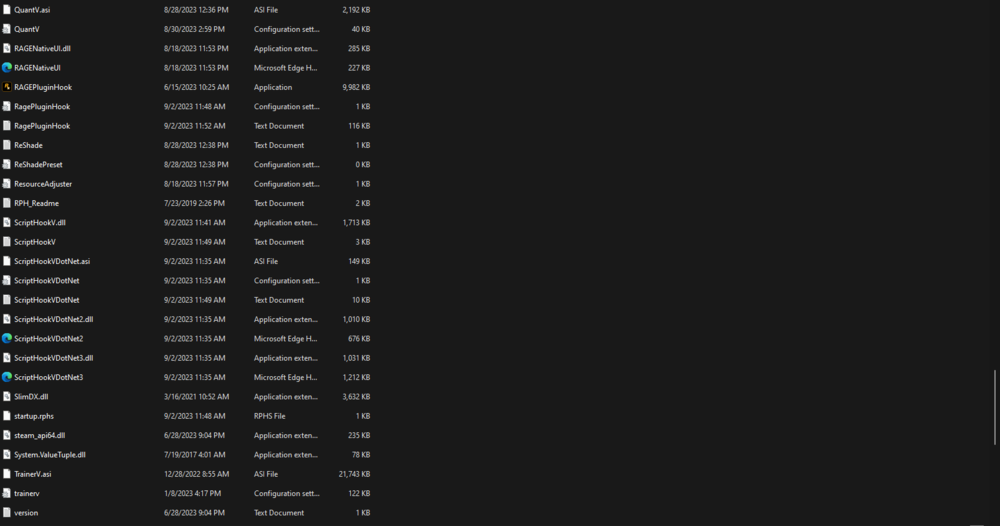The image size is (1000, 526).
Task: Select the trainerv configuration settings file
Action: coord(27,493)
